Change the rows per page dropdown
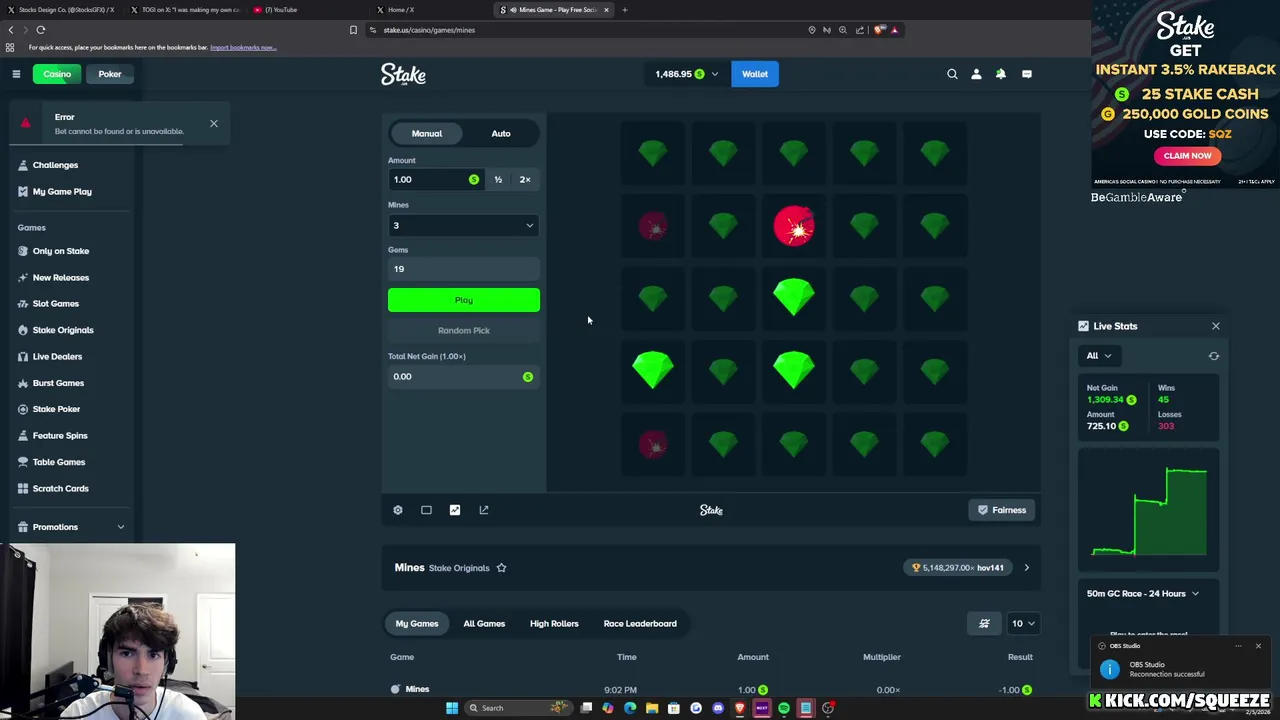The image size is (1280, 720). (1022, 623)
